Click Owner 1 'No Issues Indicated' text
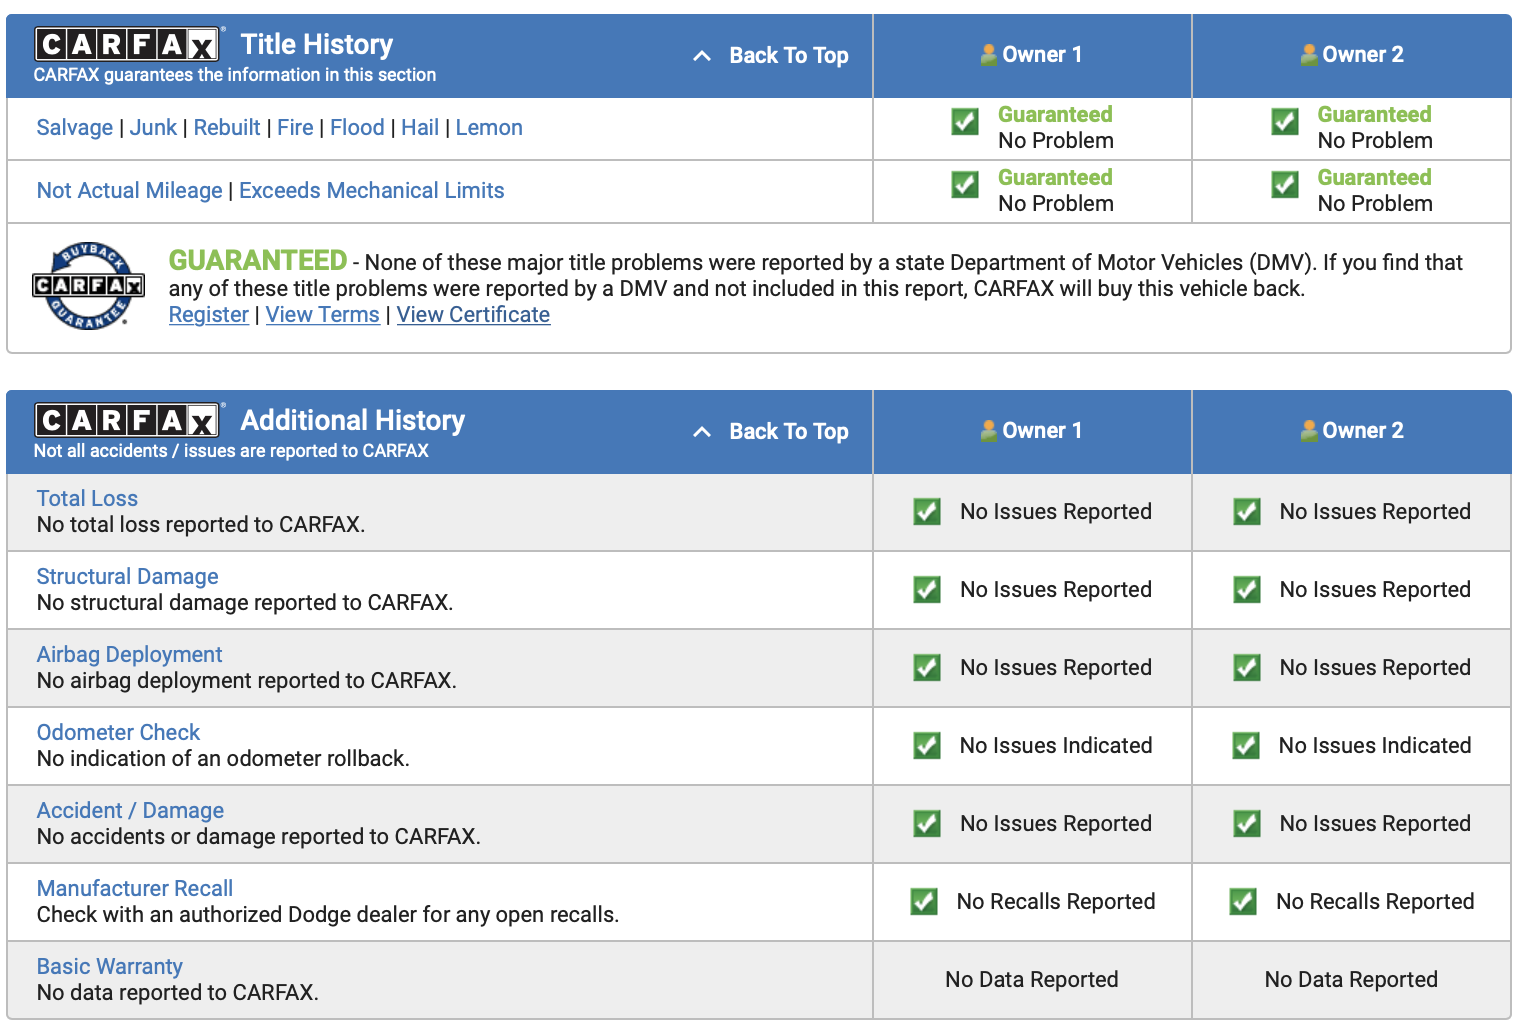The image size is (1522, 1028). coord(1056,746)
